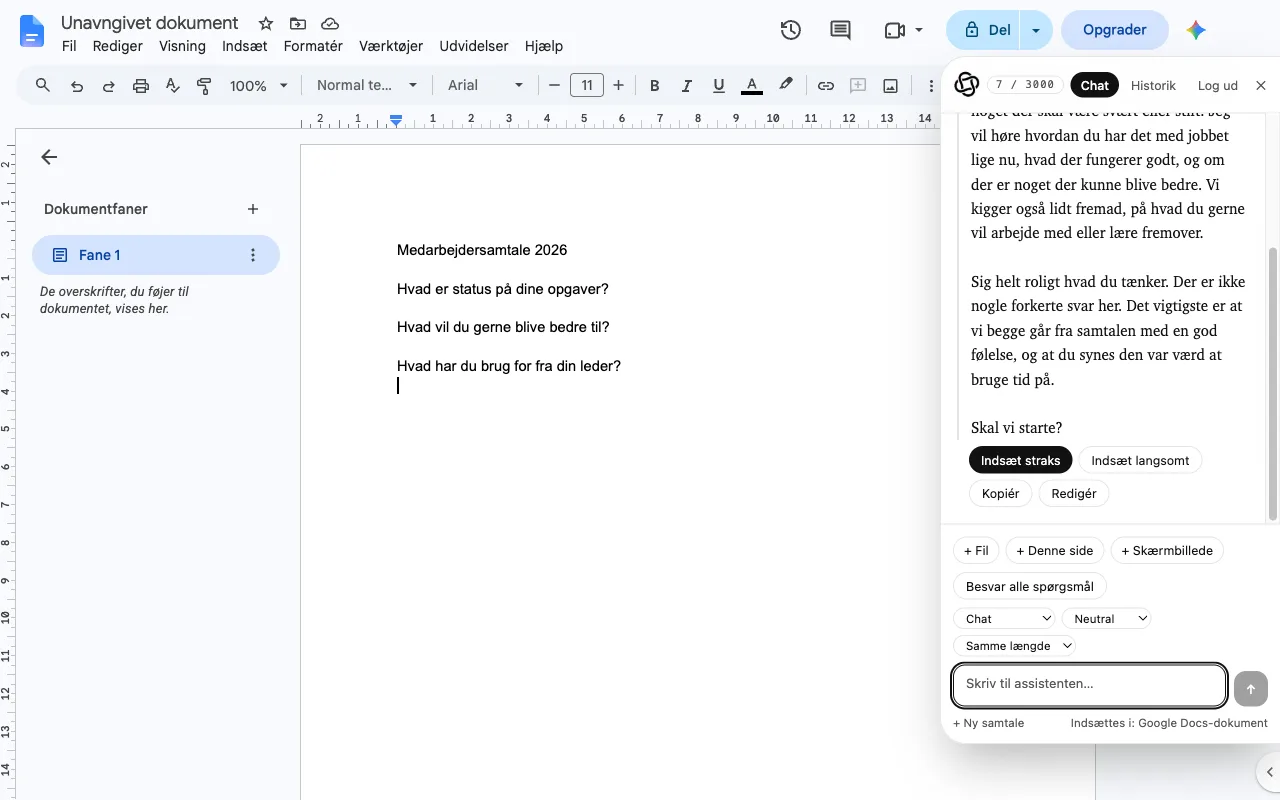Open the Neutral tone dropdown

pos(1106,619)
